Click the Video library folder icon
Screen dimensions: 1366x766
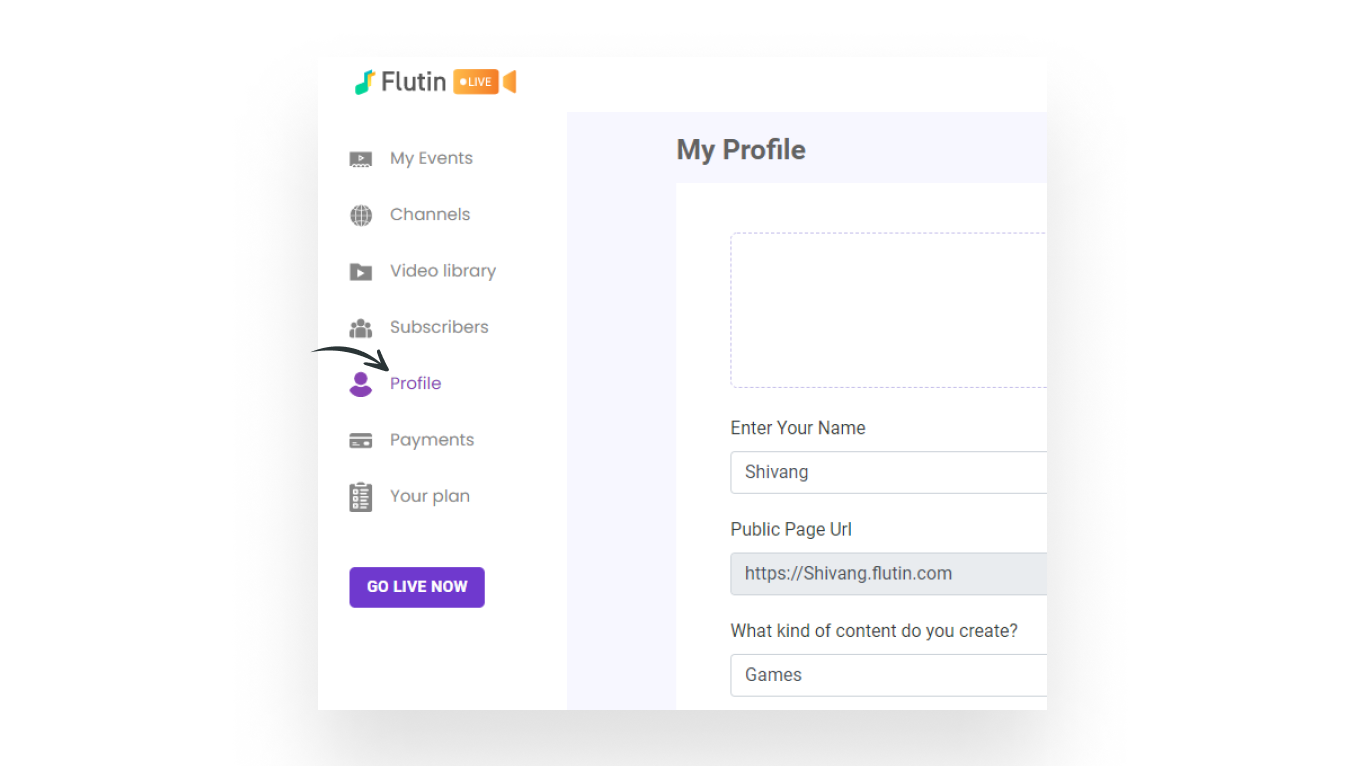pos(361,272)
